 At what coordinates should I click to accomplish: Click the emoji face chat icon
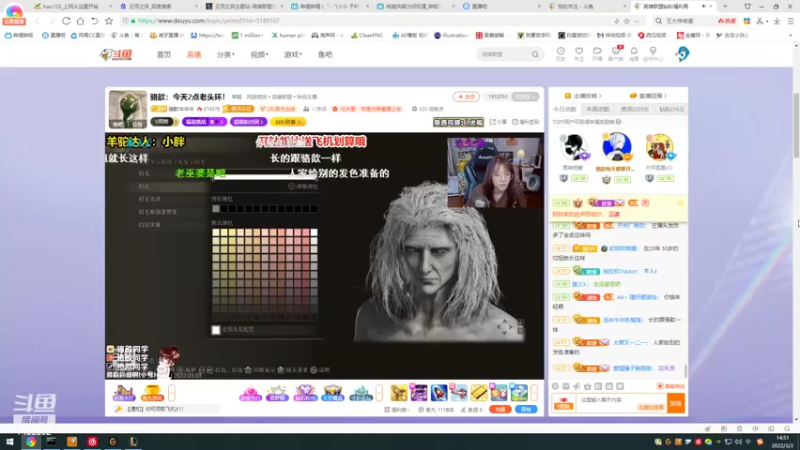[555, 386]
